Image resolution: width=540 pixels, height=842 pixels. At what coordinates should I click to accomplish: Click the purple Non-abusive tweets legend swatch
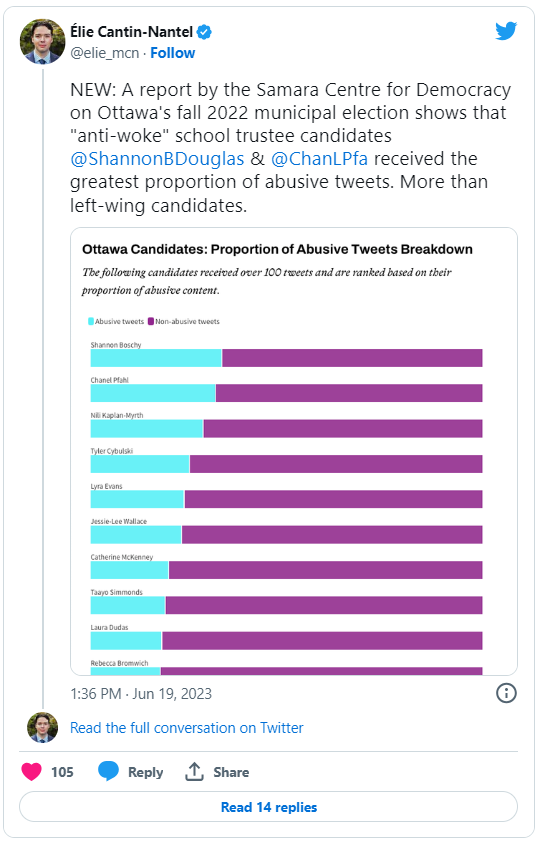click(151, 321)
